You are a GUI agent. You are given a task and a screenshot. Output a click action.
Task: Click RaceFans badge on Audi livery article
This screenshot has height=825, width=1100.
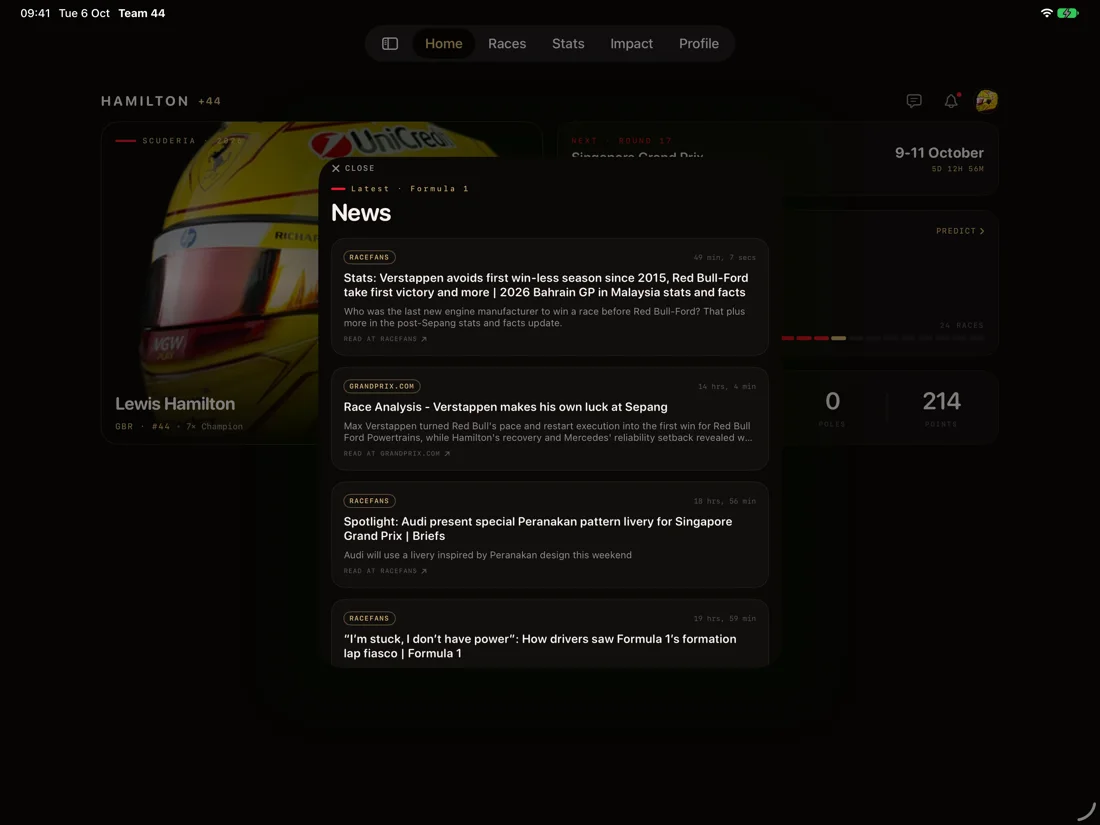click(369, 501)
